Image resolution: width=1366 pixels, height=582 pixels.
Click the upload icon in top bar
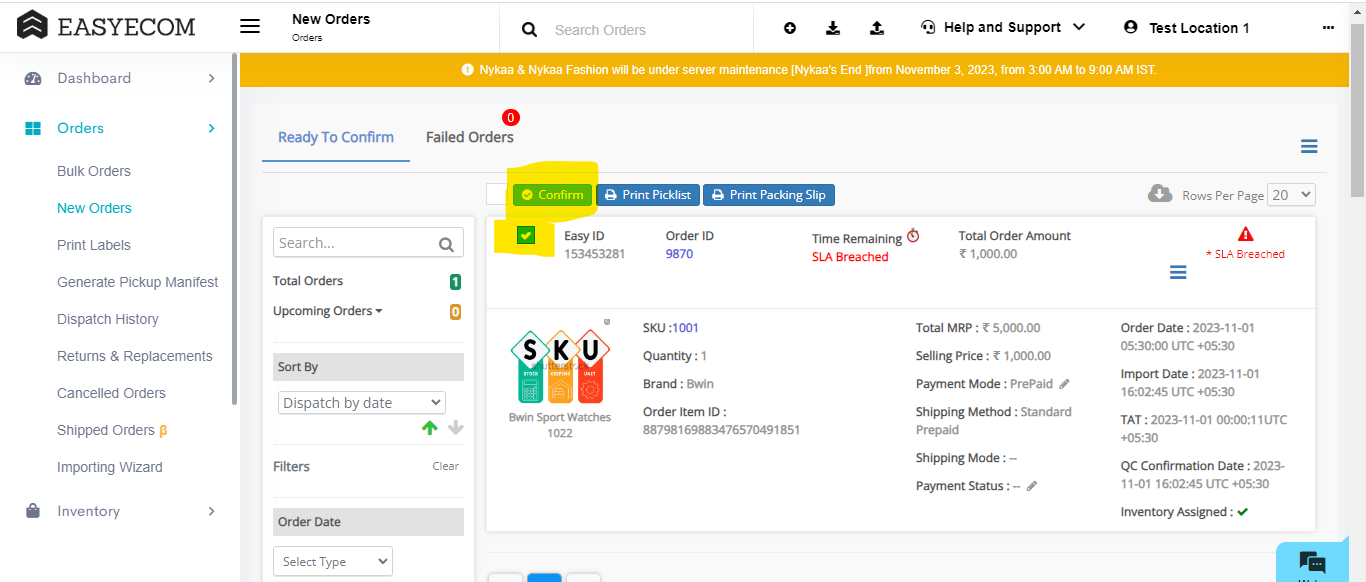click(x=877, y=28)
